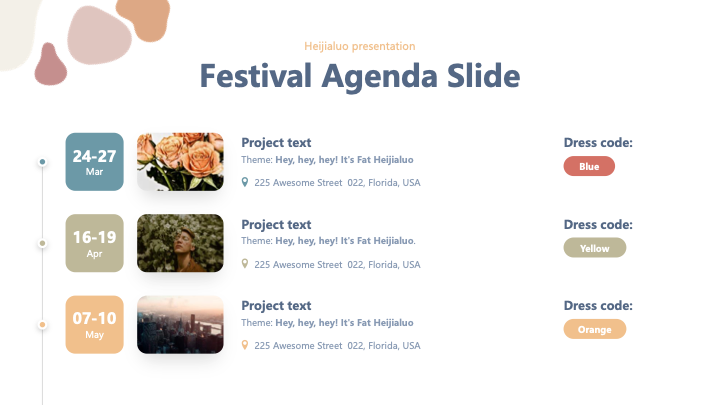Click the Orange dress code pill
The height and width of the screenshot is (405, 720).
(595, 329)
